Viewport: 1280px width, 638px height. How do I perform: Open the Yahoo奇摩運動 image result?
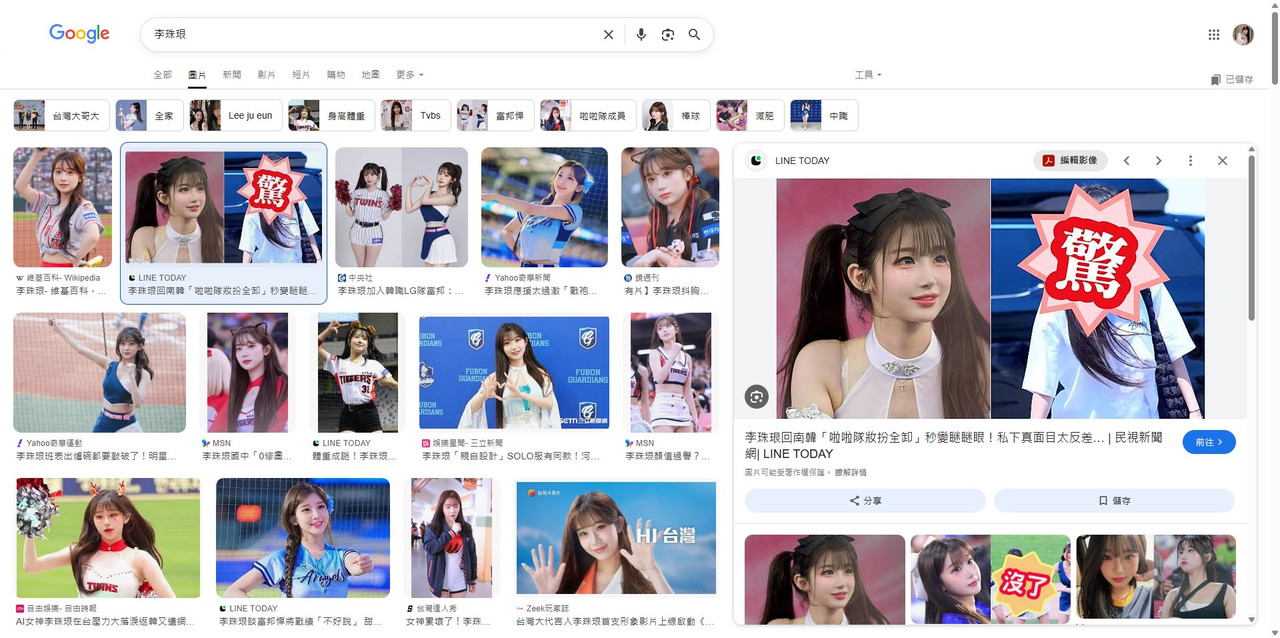pos(99,373)
